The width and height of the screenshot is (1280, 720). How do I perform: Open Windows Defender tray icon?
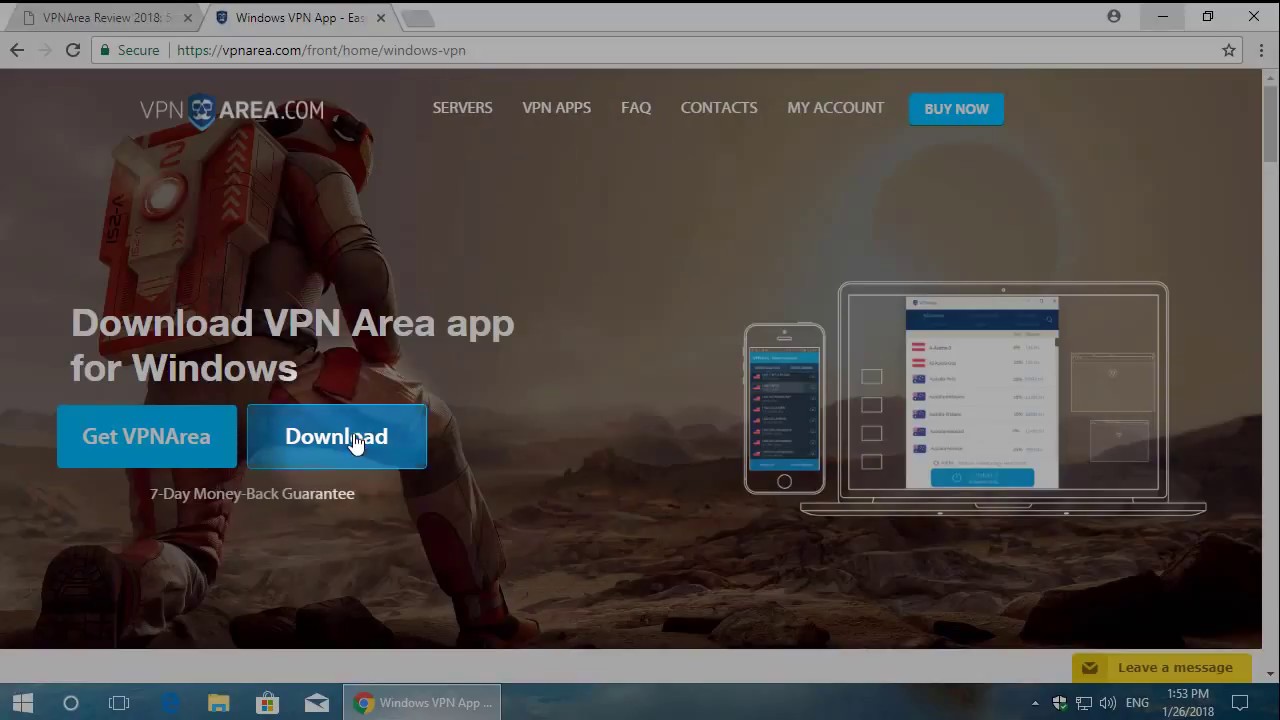[1060, 703]
